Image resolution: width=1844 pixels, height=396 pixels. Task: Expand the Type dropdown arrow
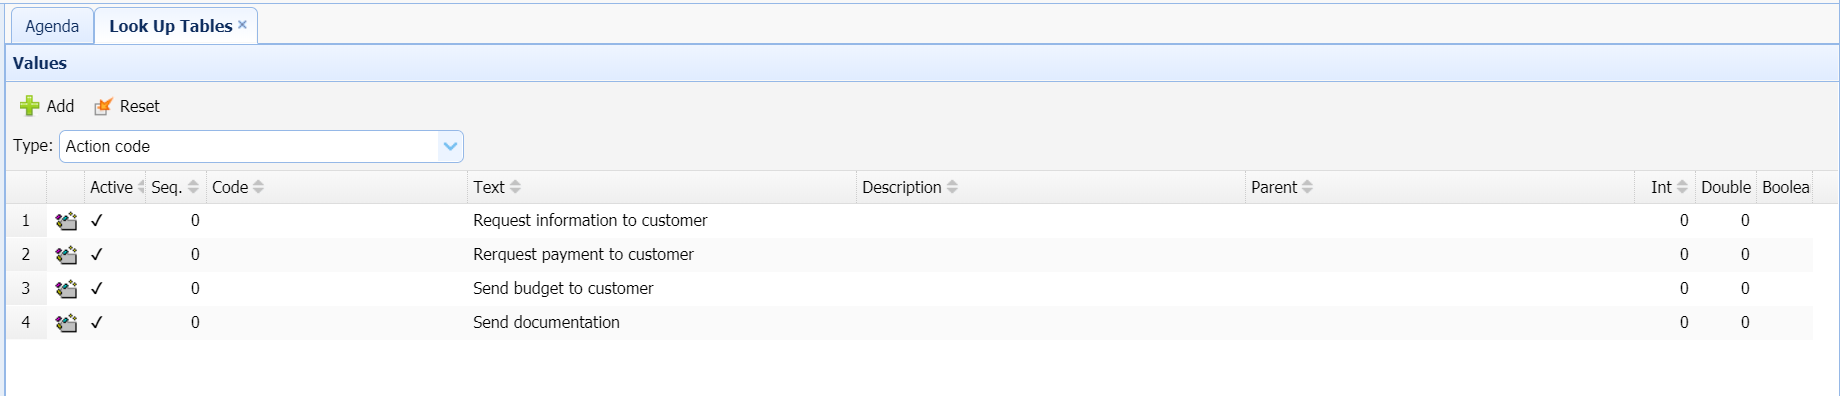[x=451, y=146]
